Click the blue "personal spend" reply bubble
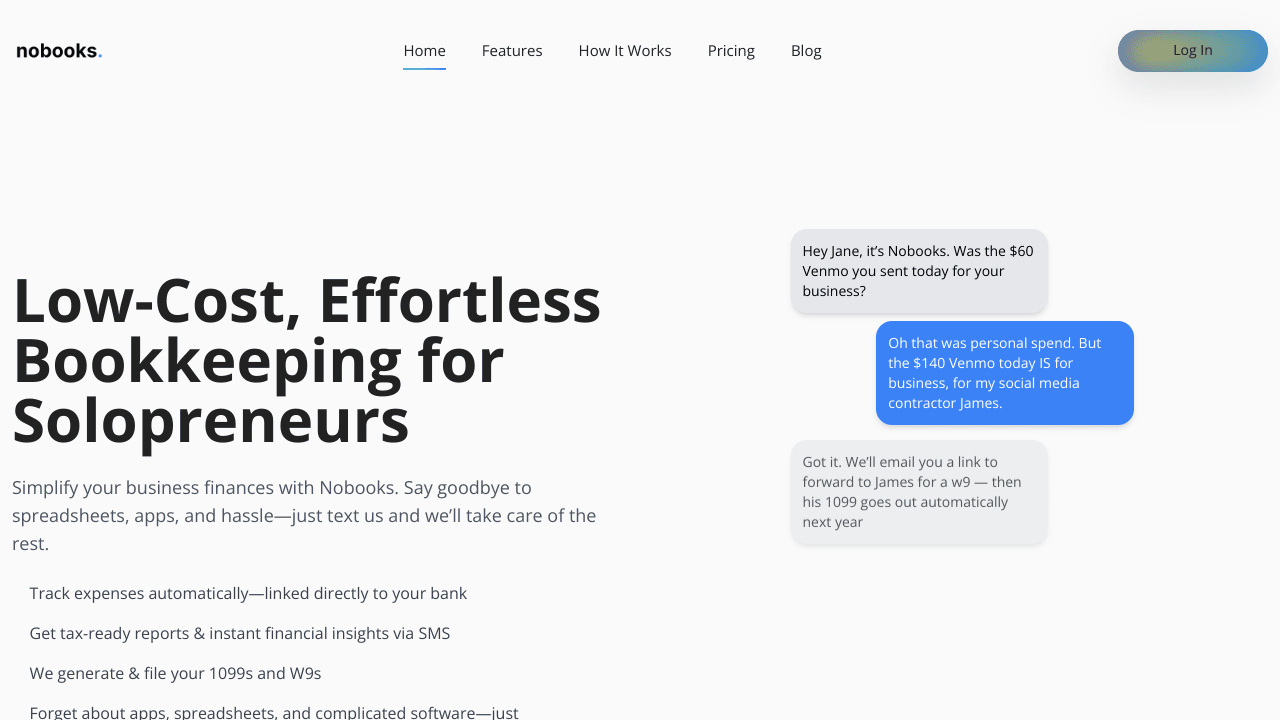This screenshot has width=1280, height=720. [1004, 373]
